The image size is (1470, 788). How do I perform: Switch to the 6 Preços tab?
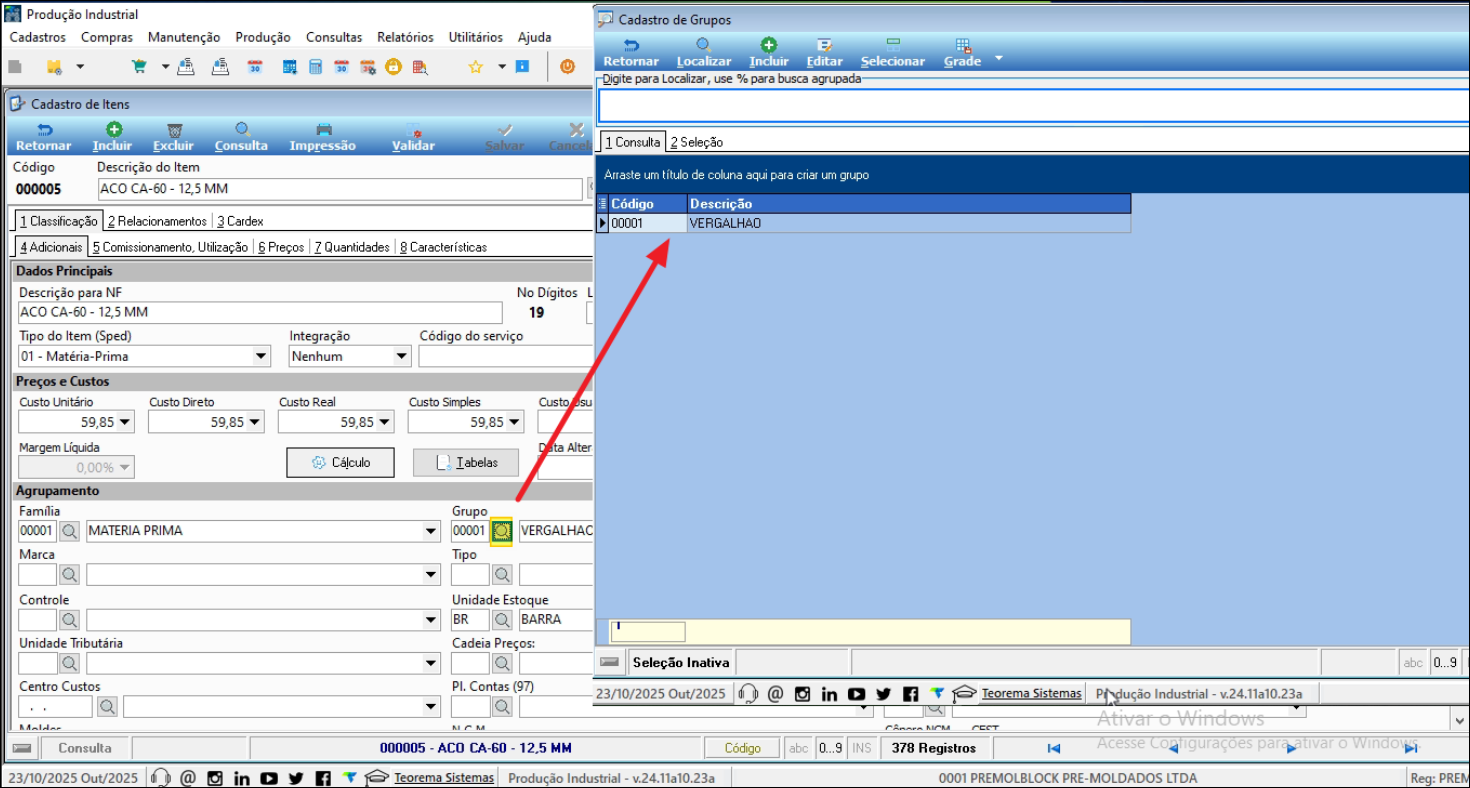click(x=280, y=247)
